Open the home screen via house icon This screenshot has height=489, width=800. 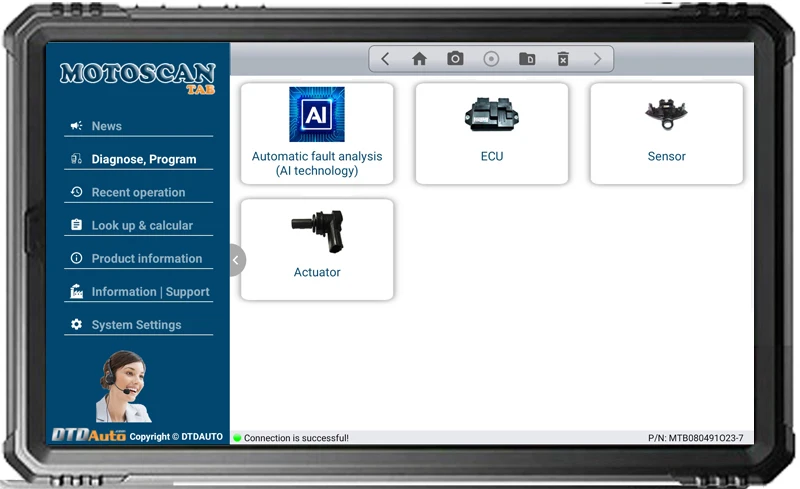pos(419,59)
